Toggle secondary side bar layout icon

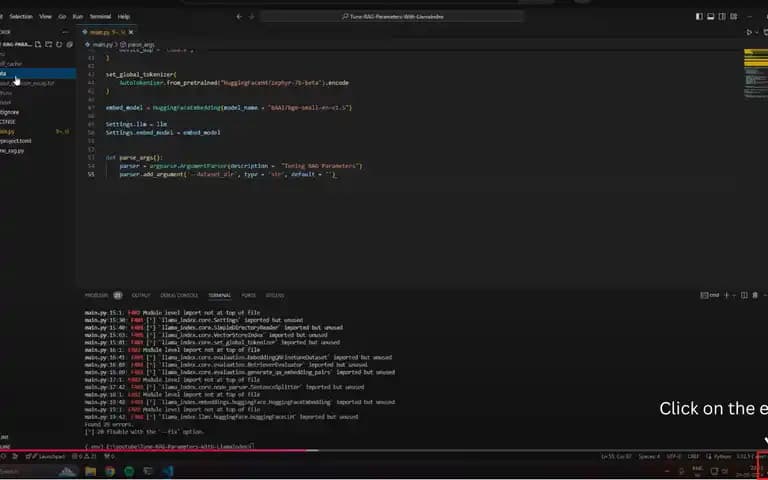722,17
